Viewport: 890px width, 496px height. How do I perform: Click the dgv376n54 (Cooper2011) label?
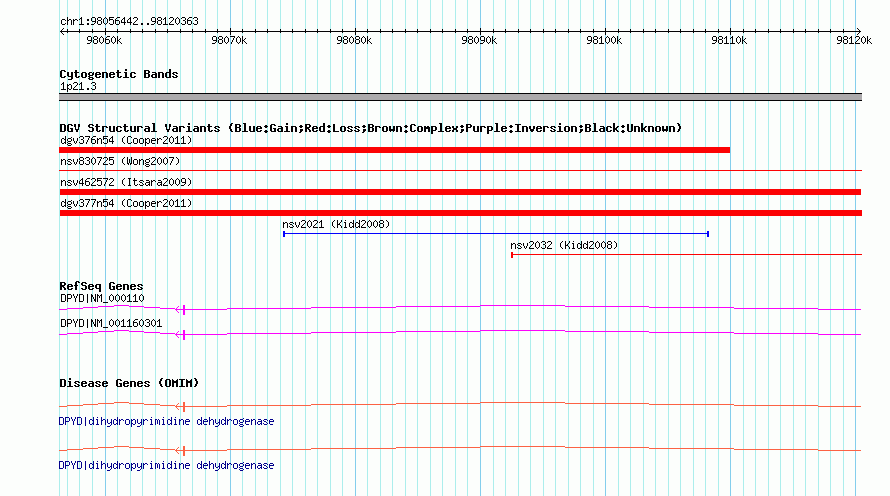coord(126,140)
